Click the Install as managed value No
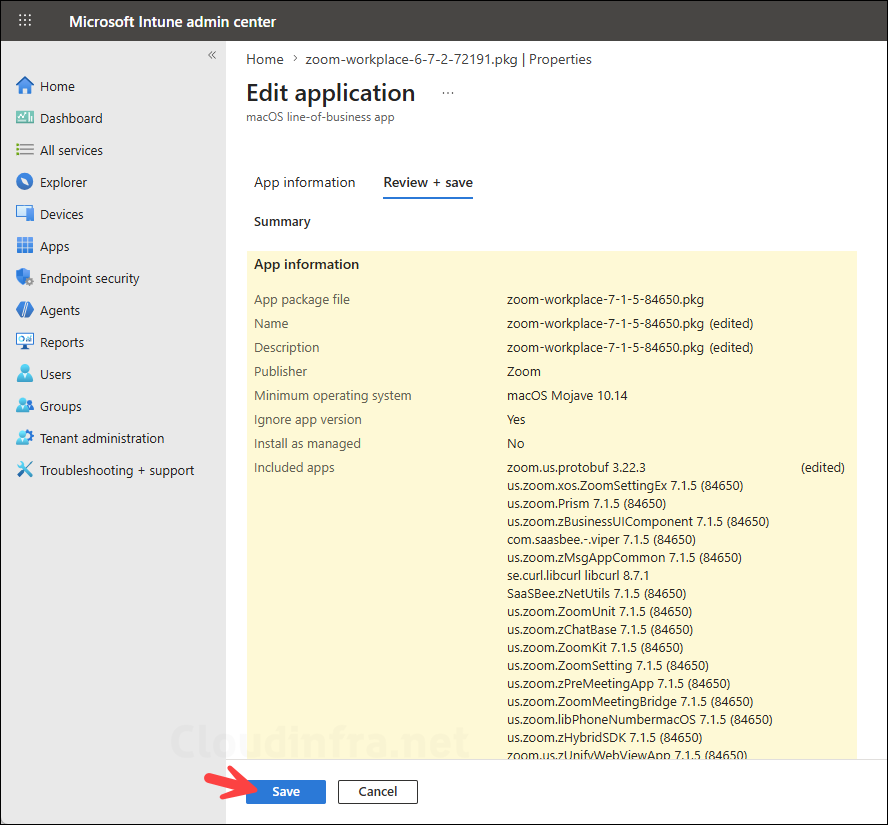The width and height of the screenshot is (888, 825). pos(515,443)
